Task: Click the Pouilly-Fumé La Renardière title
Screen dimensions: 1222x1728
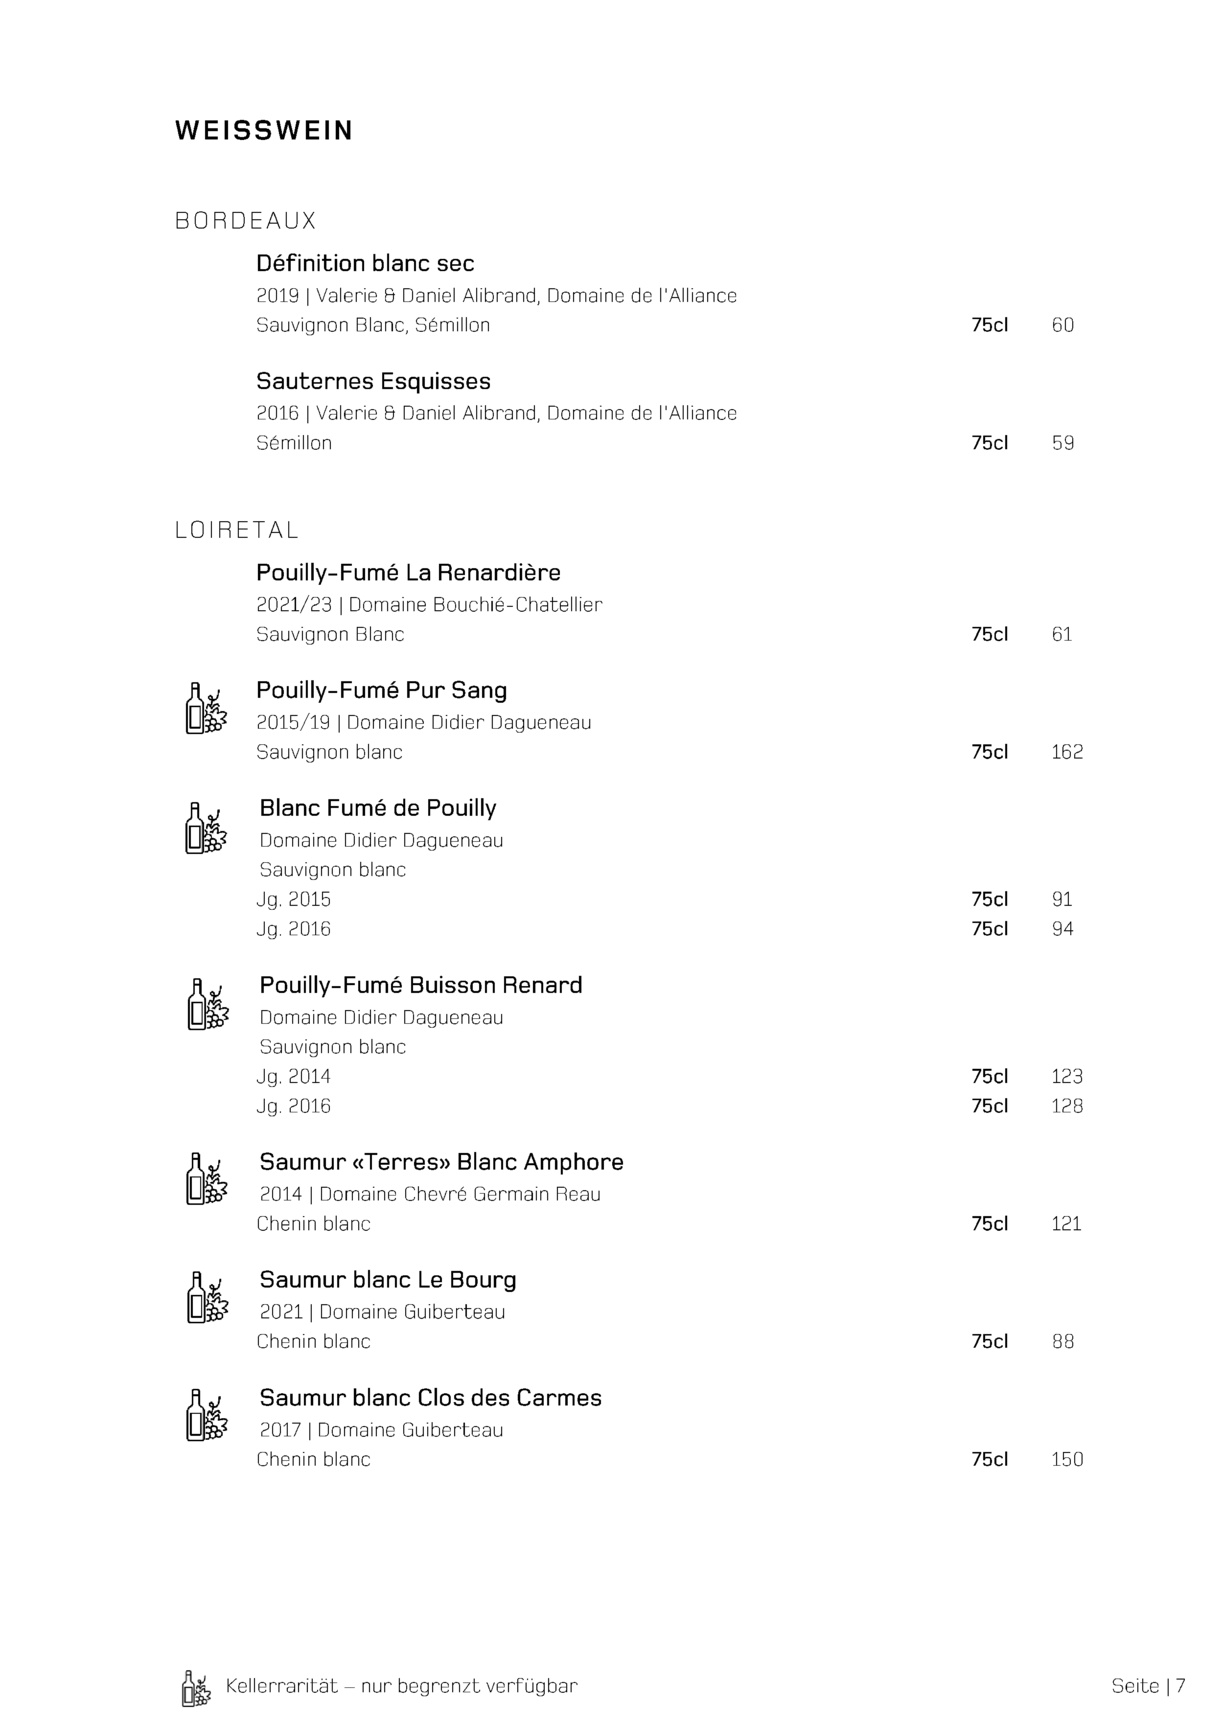Action: pos(408,572)
